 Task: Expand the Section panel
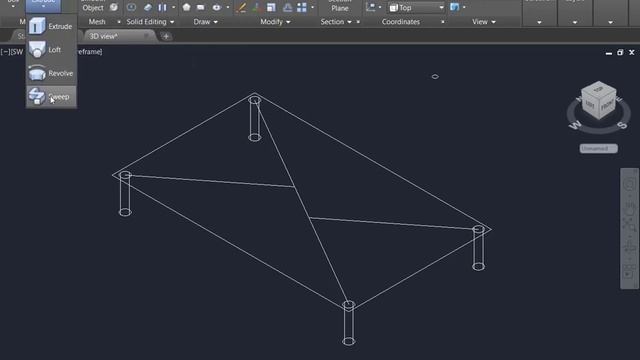[336, 22]
